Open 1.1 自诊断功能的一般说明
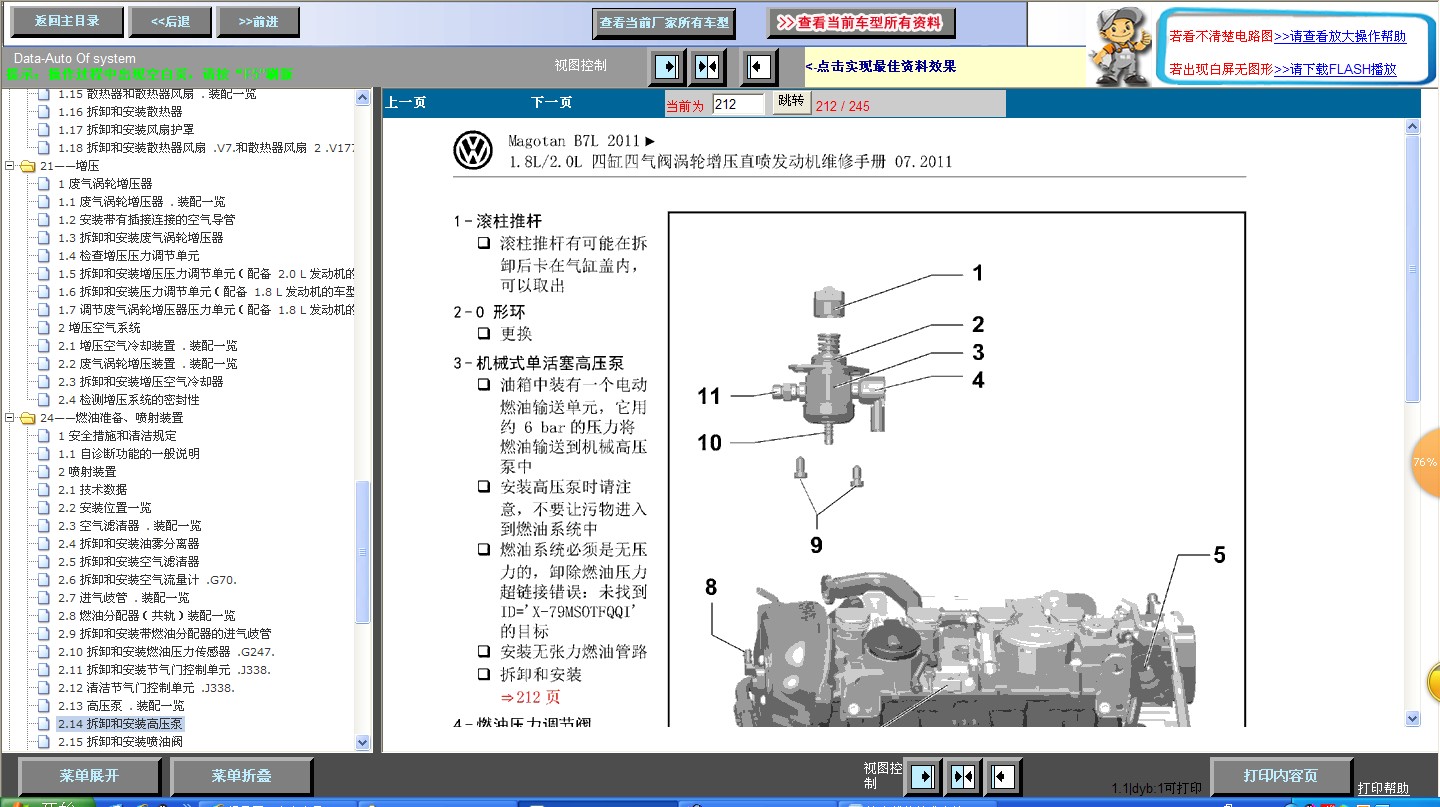The image size is (1440, 807). pyautogui.click(x=129, y=454)
